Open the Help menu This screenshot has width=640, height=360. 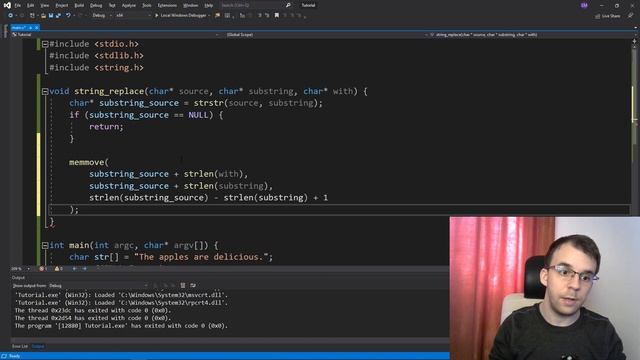point(209,5)
